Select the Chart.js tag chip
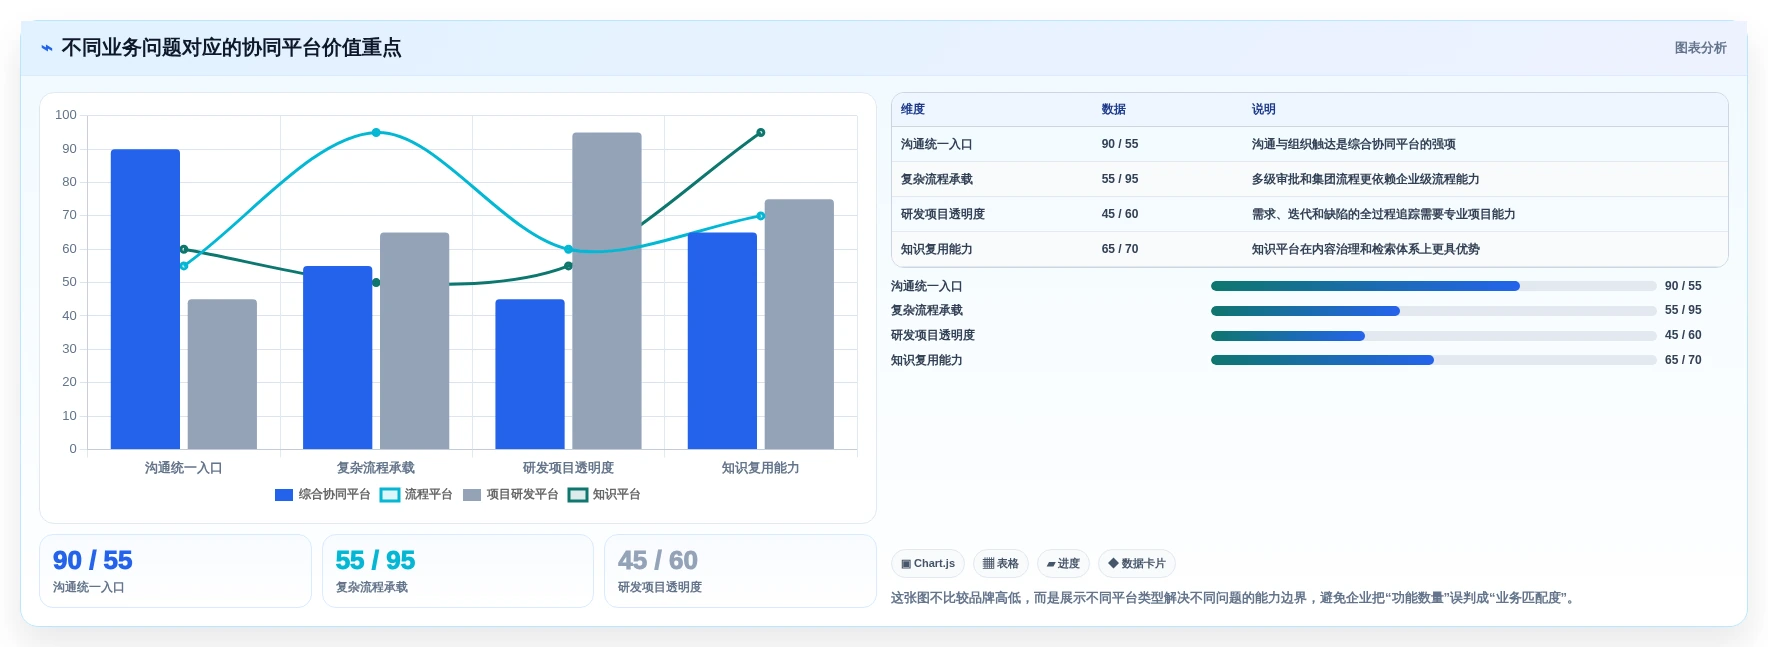This screenshot has height=647, width=1768. coord(927,564)
